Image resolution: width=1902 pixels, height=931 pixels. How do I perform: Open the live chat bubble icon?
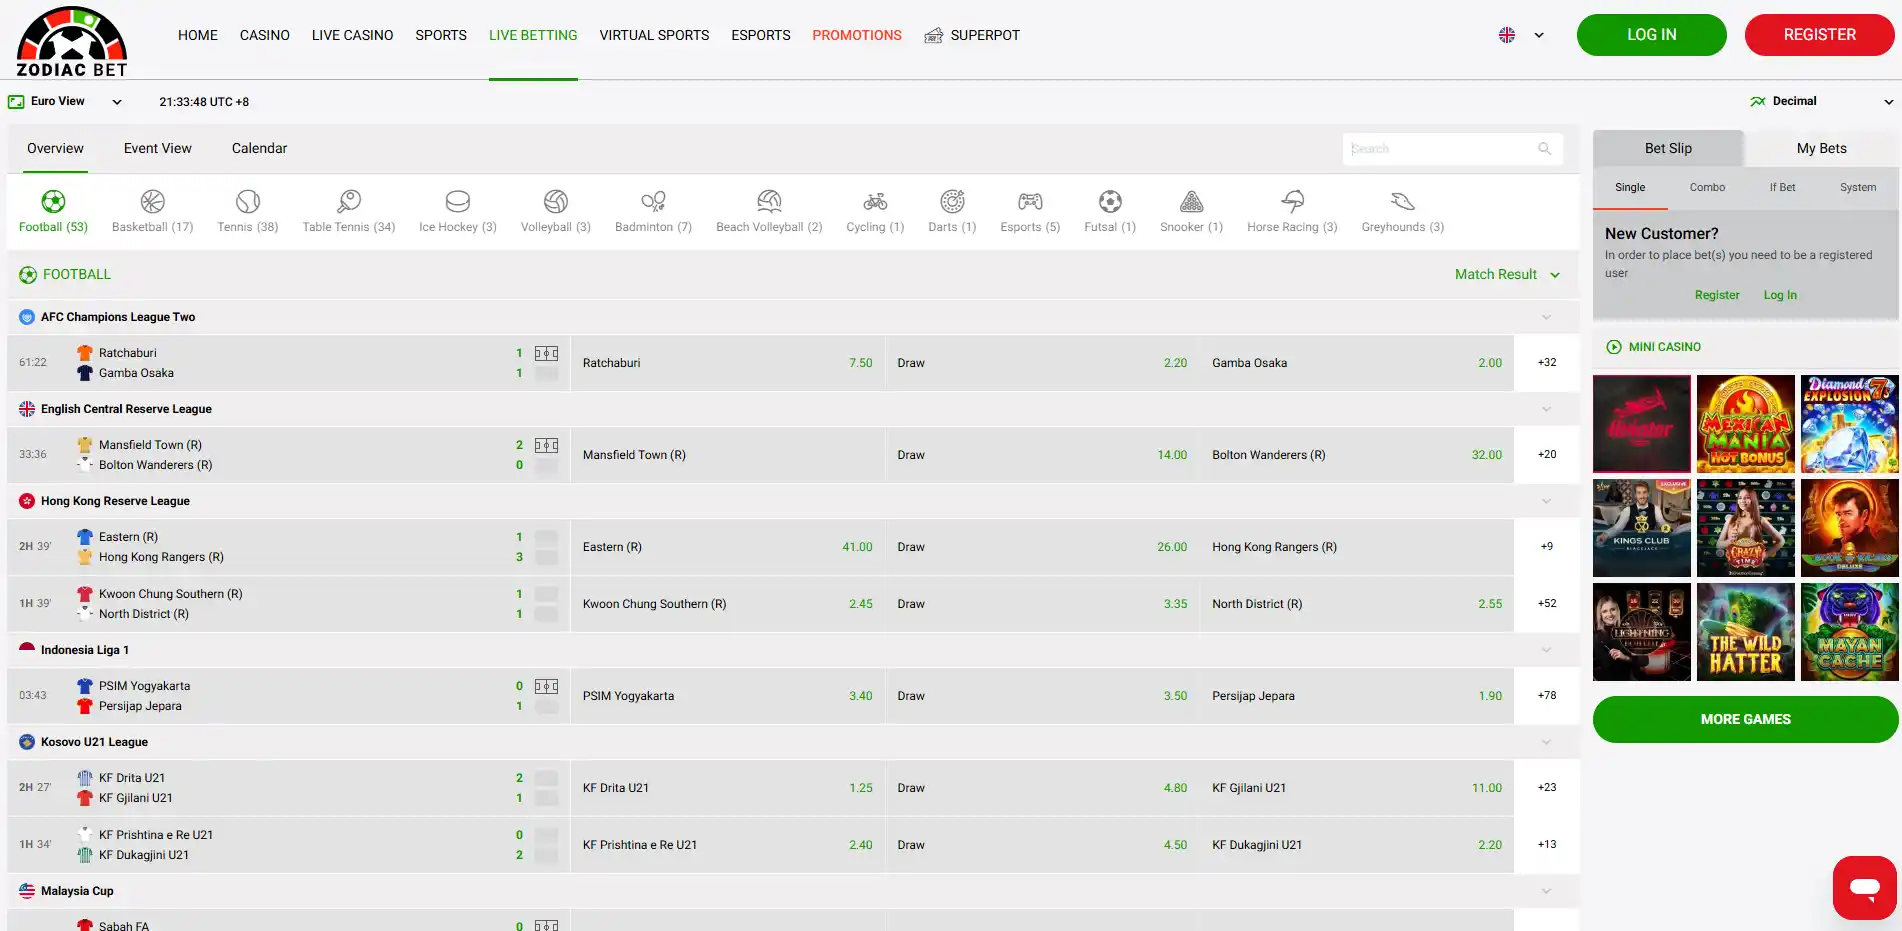(x=1864, y=887)
